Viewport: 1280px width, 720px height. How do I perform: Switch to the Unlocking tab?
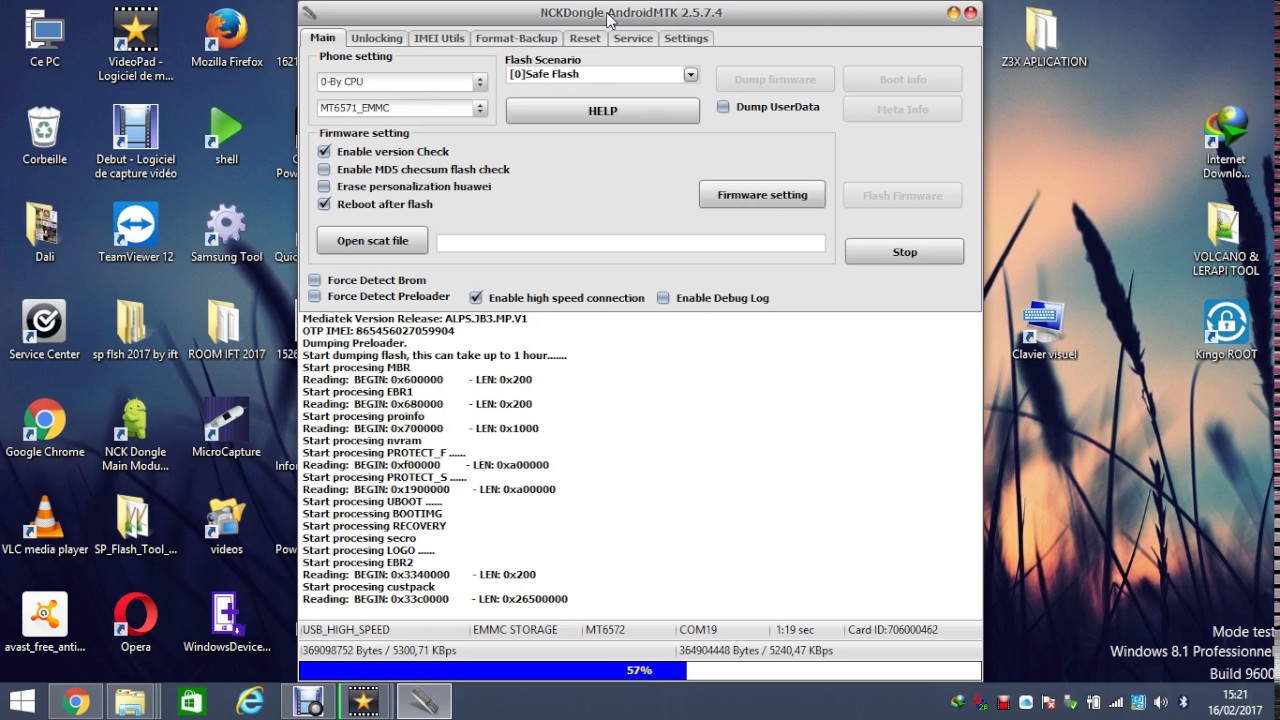tap(376, 38)
